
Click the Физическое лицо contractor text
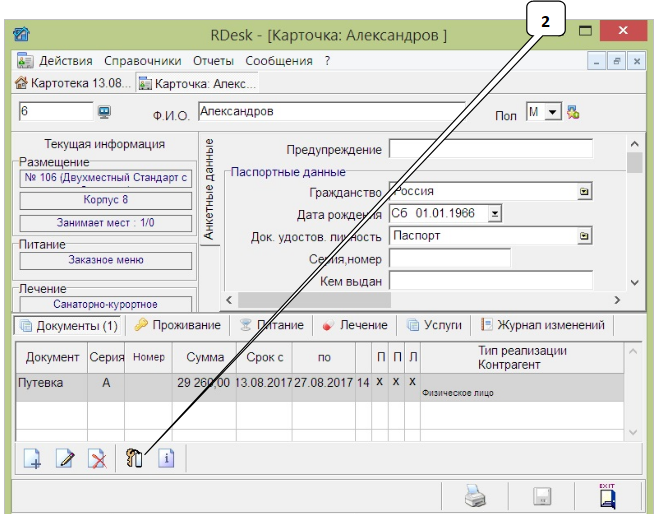(458, 393)
